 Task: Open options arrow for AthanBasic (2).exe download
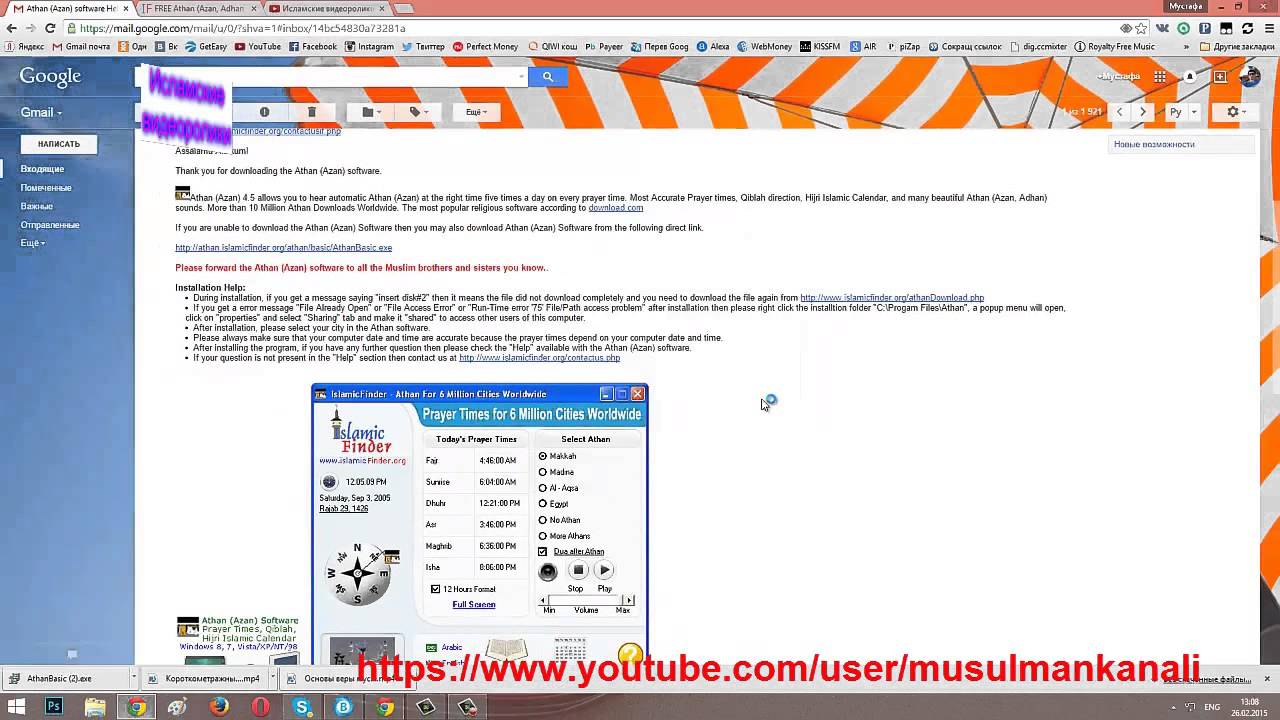[x=134, y=679]
